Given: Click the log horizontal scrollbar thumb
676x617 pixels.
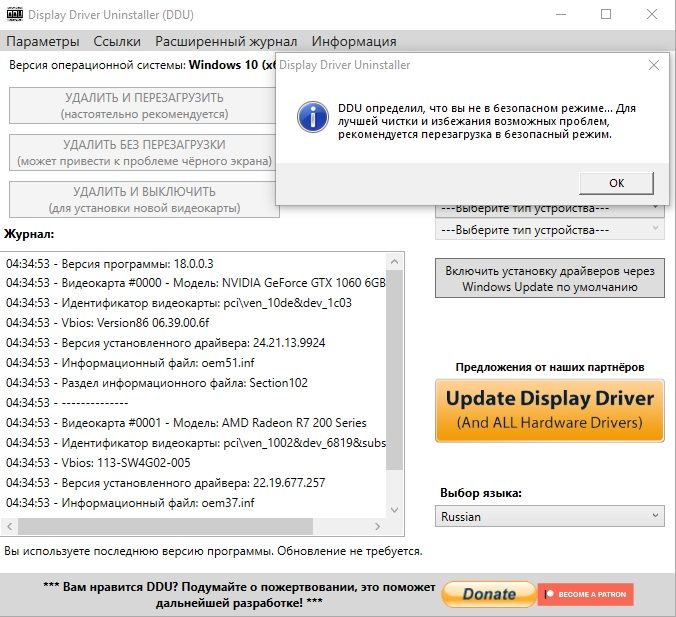Looking at the screenshot, I should pyautogui.click(x=165, y=526).
